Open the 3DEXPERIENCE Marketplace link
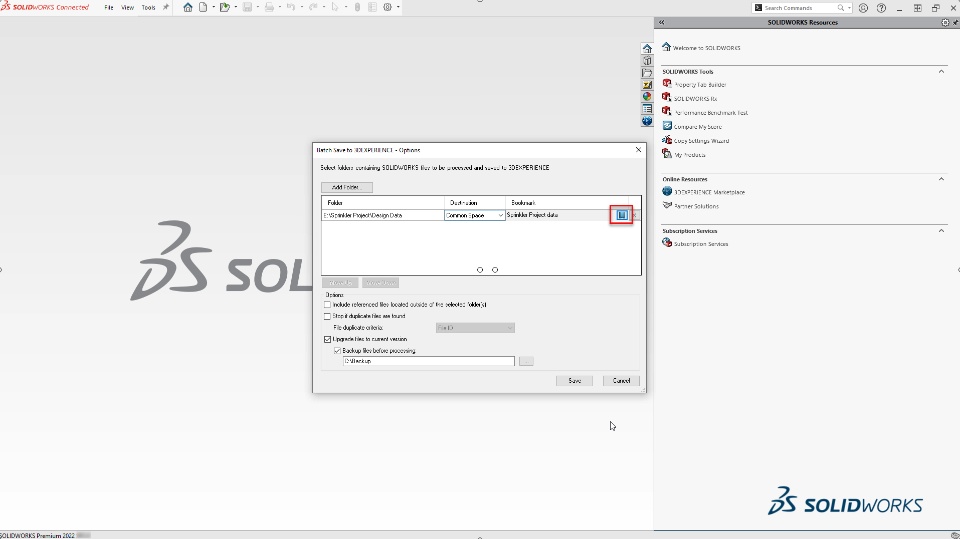The width and height of the screenshot is (960, 539). pos(709,192)
